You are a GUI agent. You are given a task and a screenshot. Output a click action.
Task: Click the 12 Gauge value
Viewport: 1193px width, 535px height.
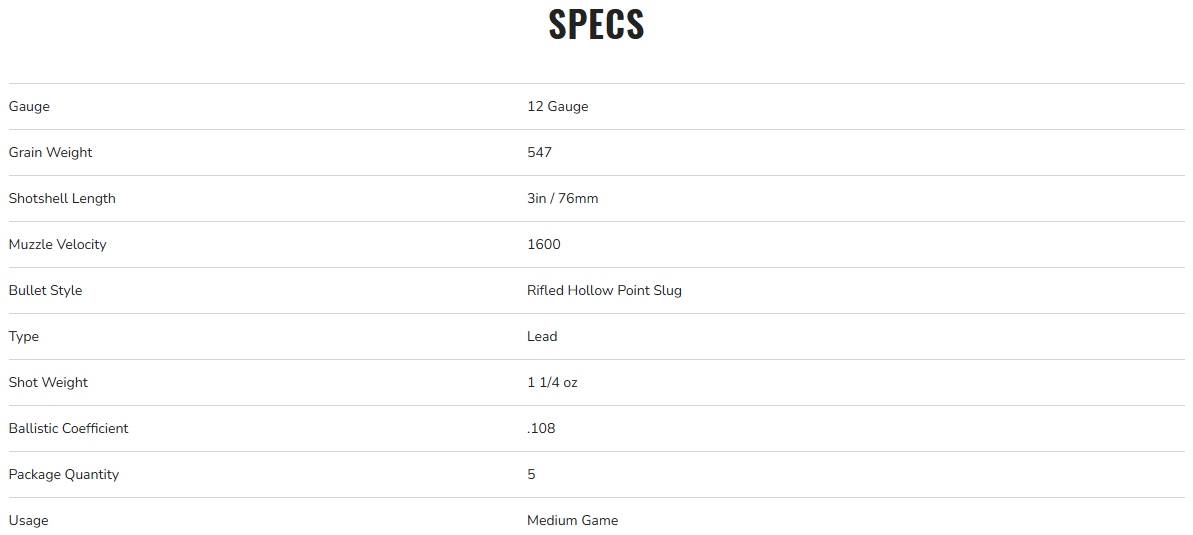coord(558,107)
